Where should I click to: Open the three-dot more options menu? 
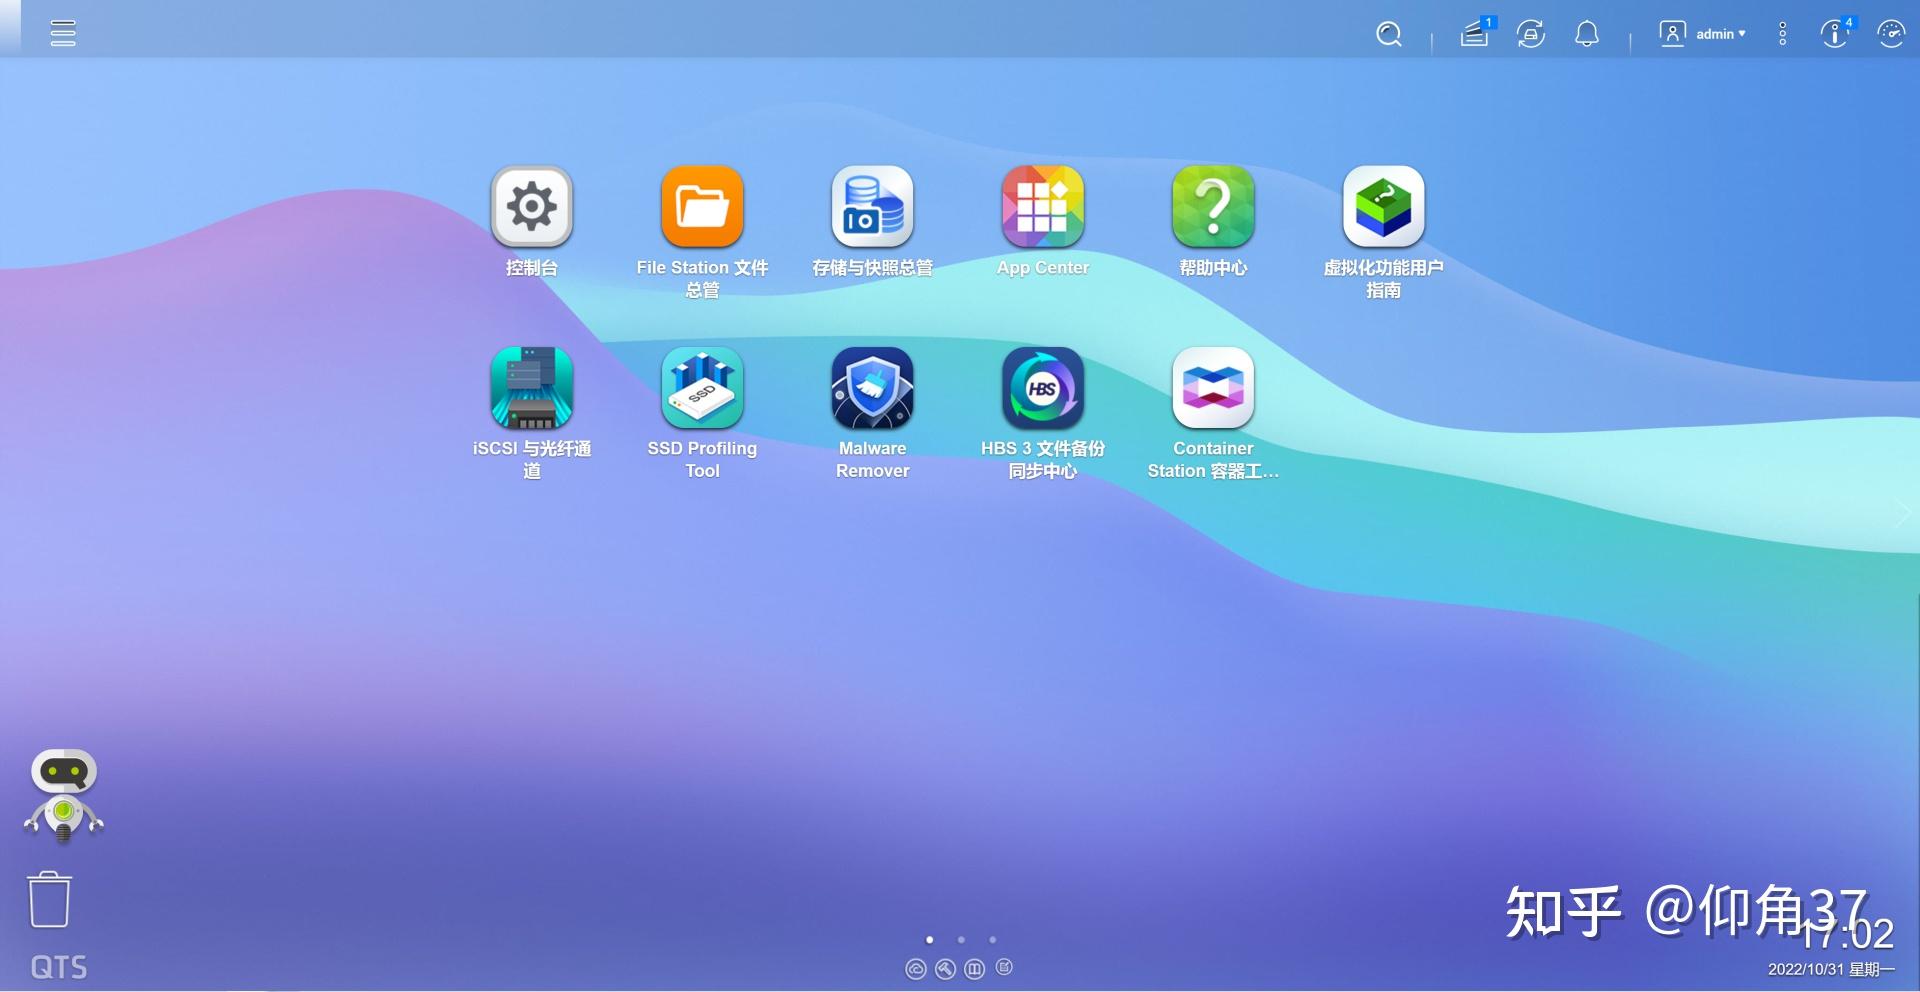click(1782, 34)
